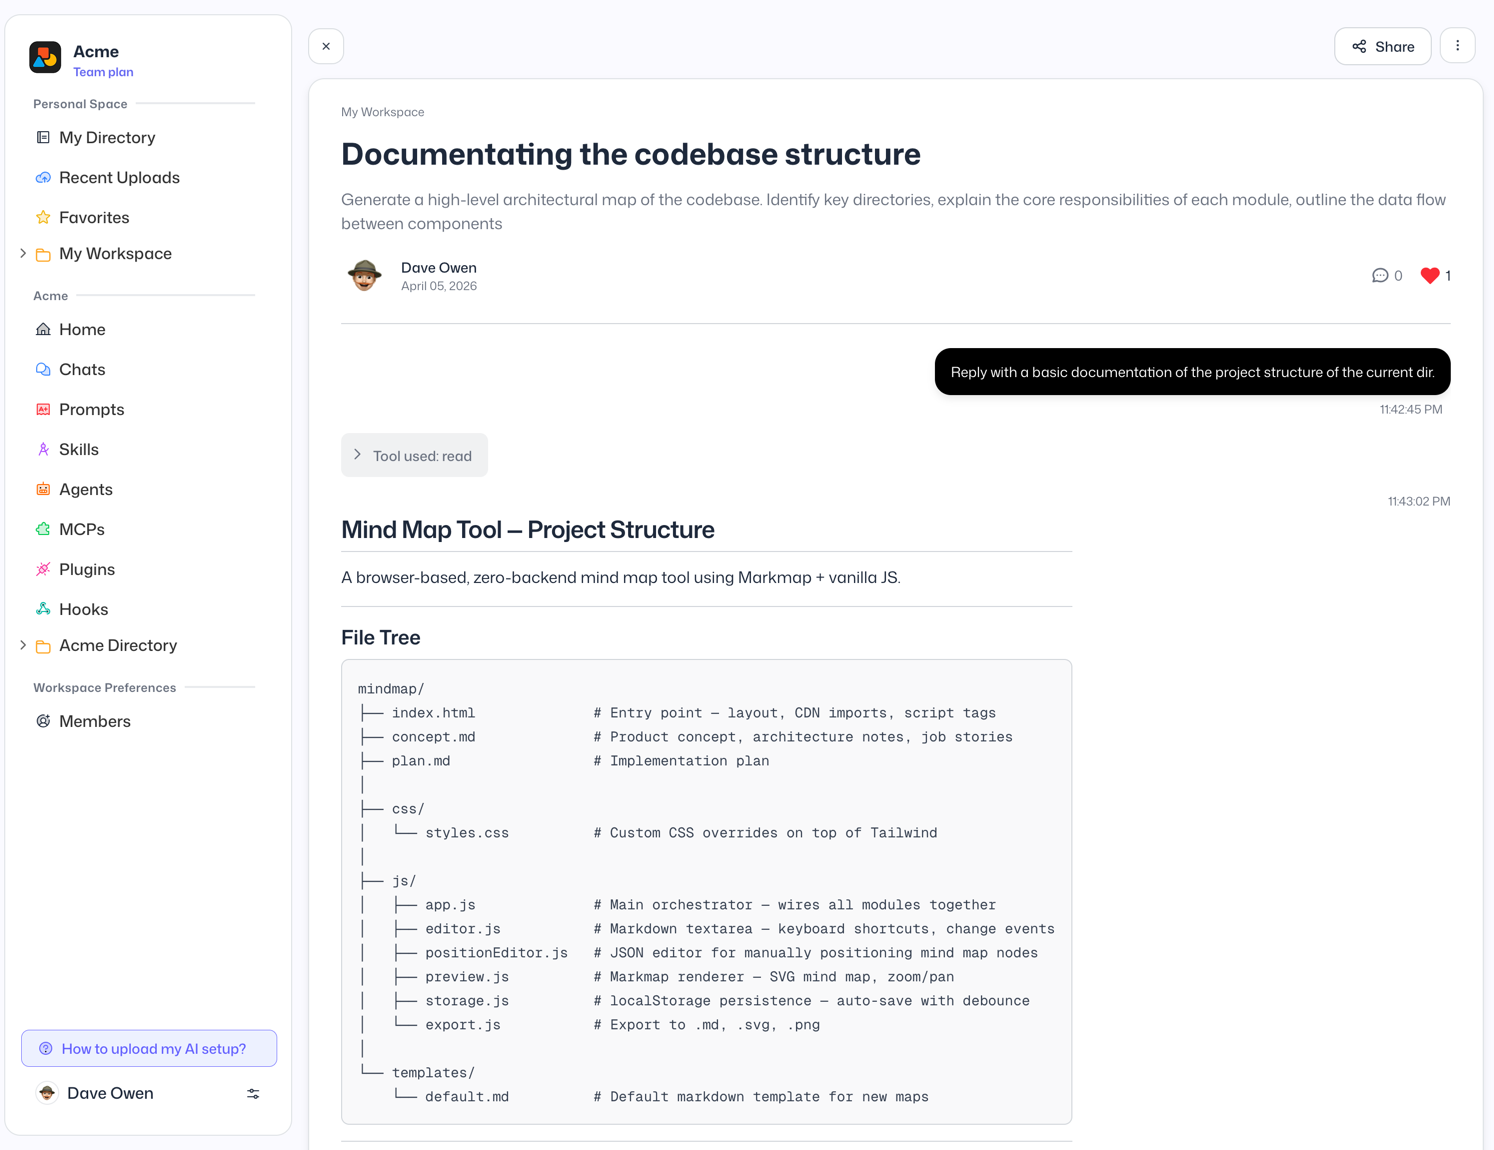
Task: Click positionEditor.js in the file tree
Action: [496, 953]
